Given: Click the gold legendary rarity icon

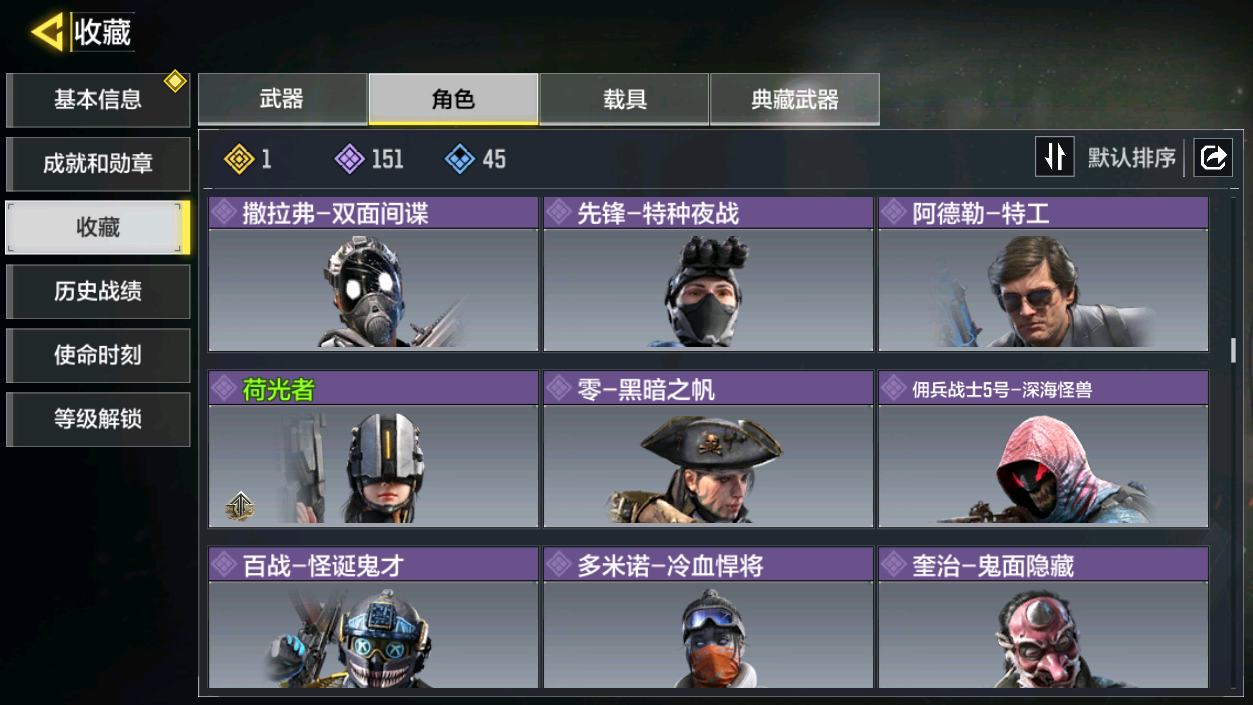Looking at the screenshot, I should point(238,159).
